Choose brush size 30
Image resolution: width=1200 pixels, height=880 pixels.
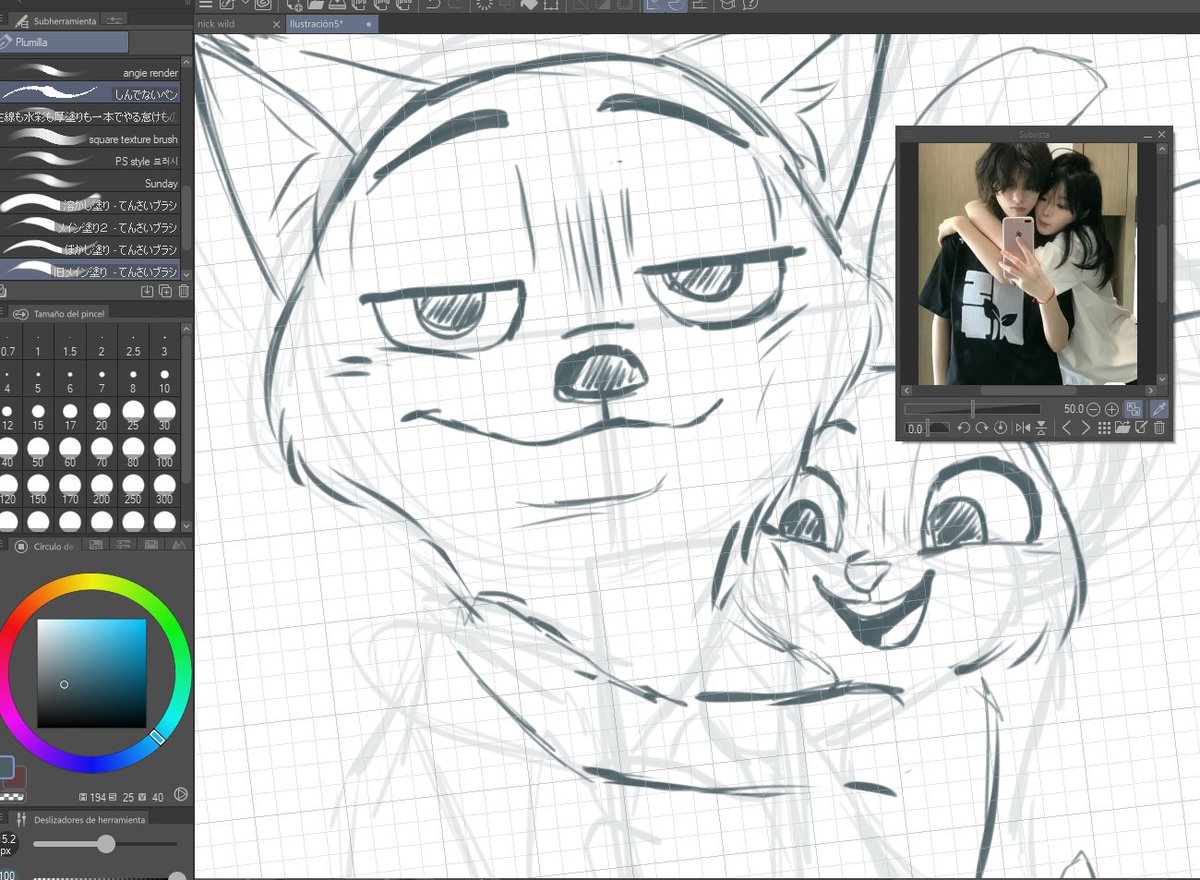tap(164, 416)
